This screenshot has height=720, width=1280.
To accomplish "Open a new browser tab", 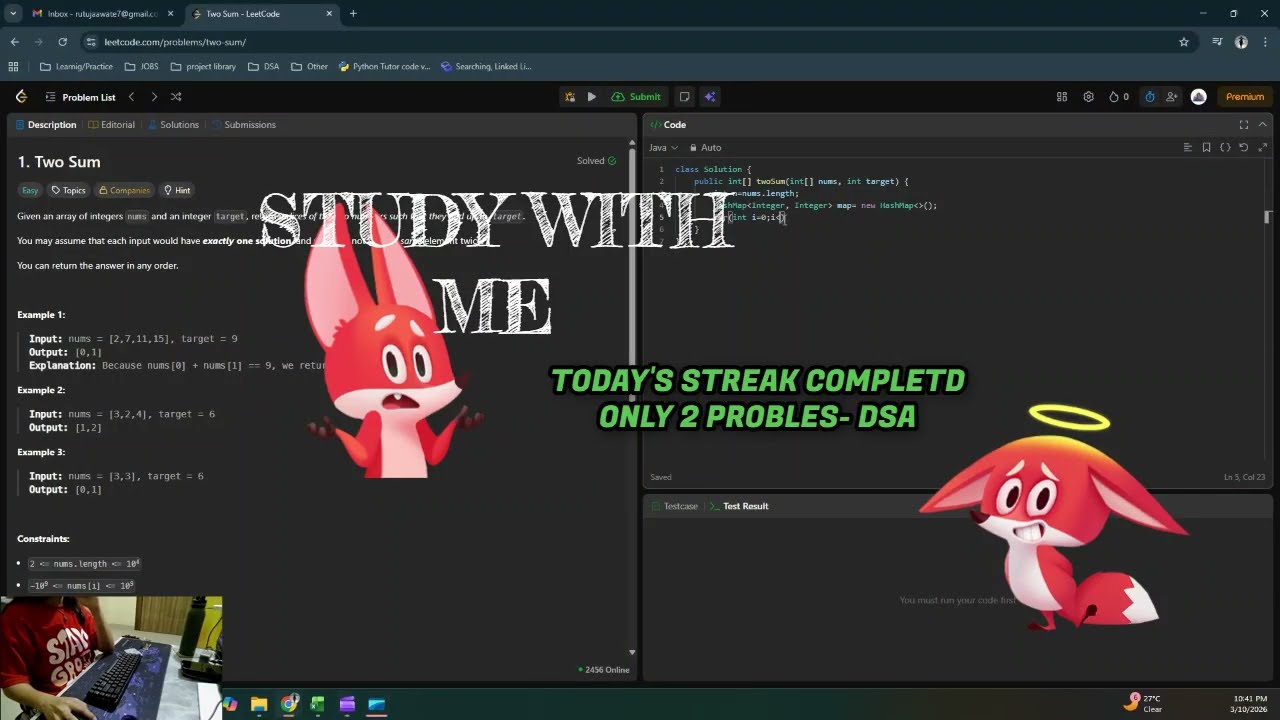I will 353,14.
